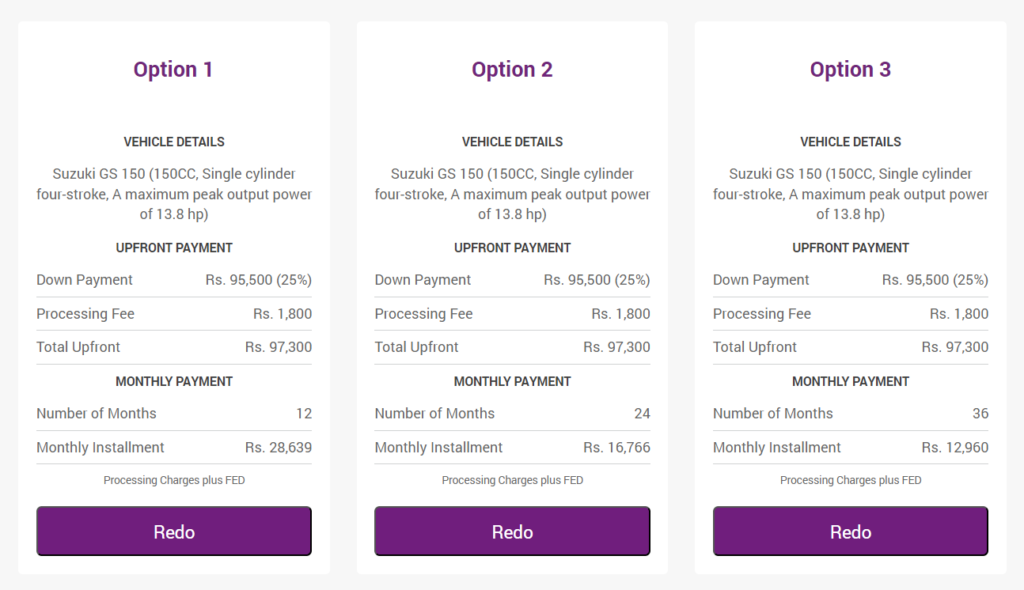Screen dimensions: 1024x590
Task: Click Option 1 monthly installment Rs. 28,639
Action: [278, 448]
